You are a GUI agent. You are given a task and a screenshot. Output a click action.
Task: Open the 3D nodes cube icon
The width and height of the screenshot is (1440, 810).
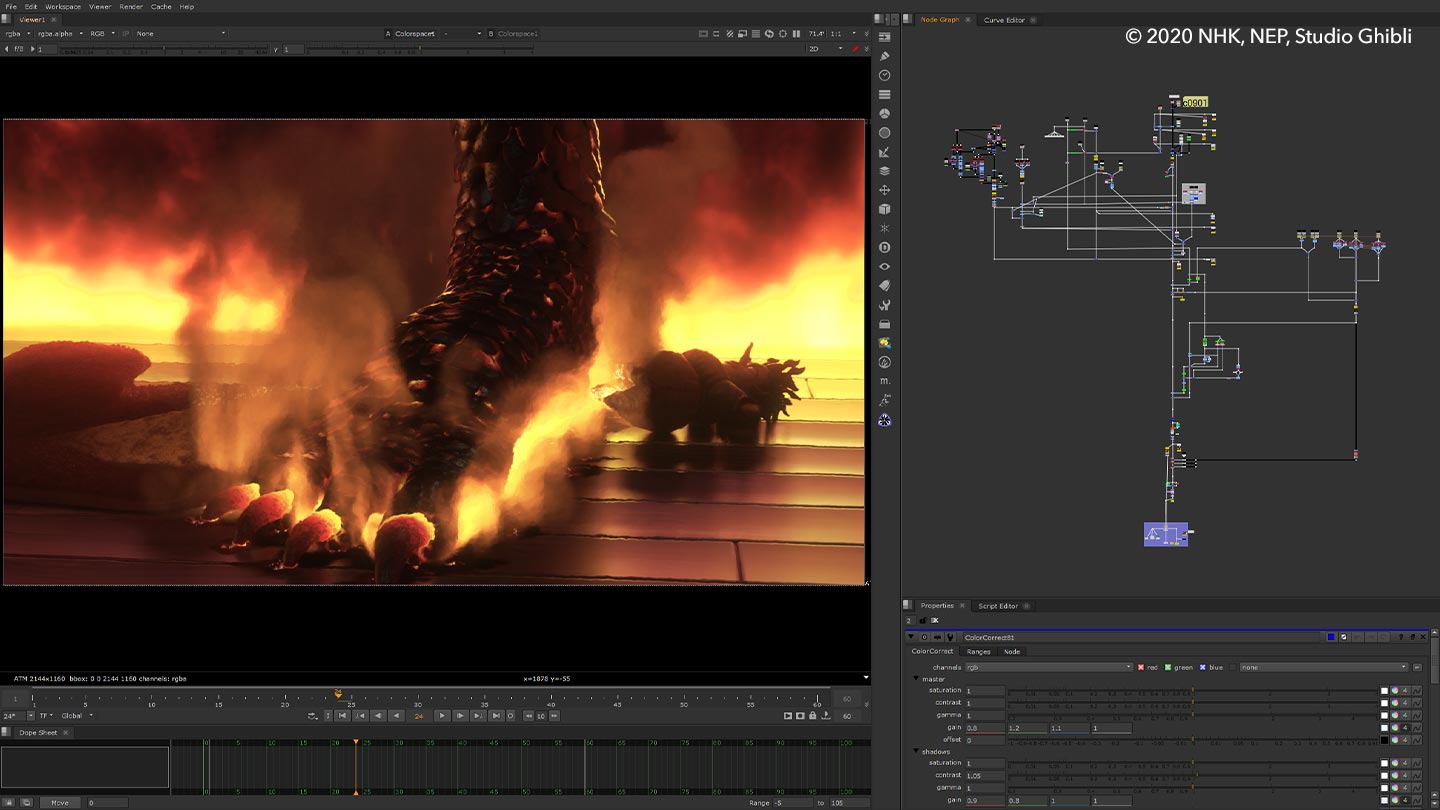(885, 209)
